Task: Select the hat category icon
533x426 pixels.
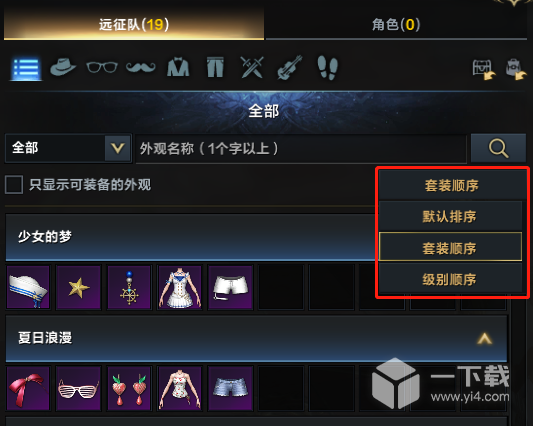Action: pos(63,67)
